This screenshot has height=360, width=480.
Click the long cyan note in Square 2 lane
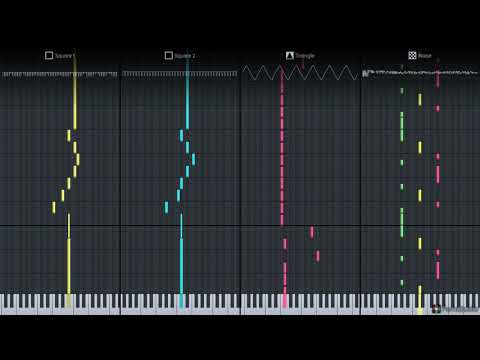pyautogui.click(x=187, y=93)
